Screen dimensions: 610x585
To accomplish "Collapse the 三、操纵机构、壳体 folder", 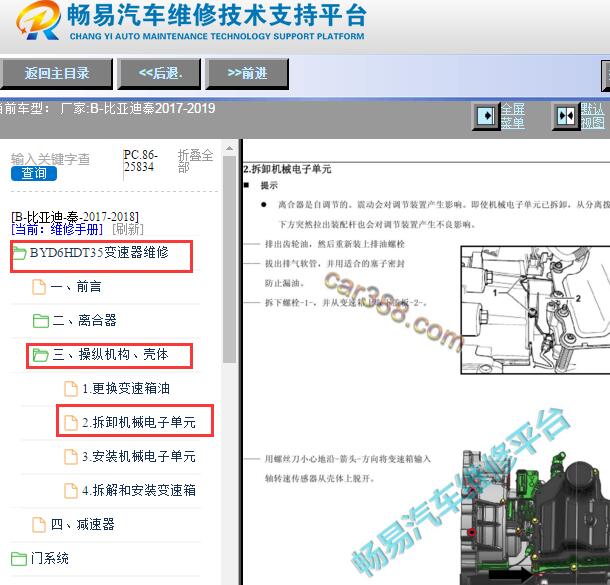I will pyautogui.click(x=110, y=354).
